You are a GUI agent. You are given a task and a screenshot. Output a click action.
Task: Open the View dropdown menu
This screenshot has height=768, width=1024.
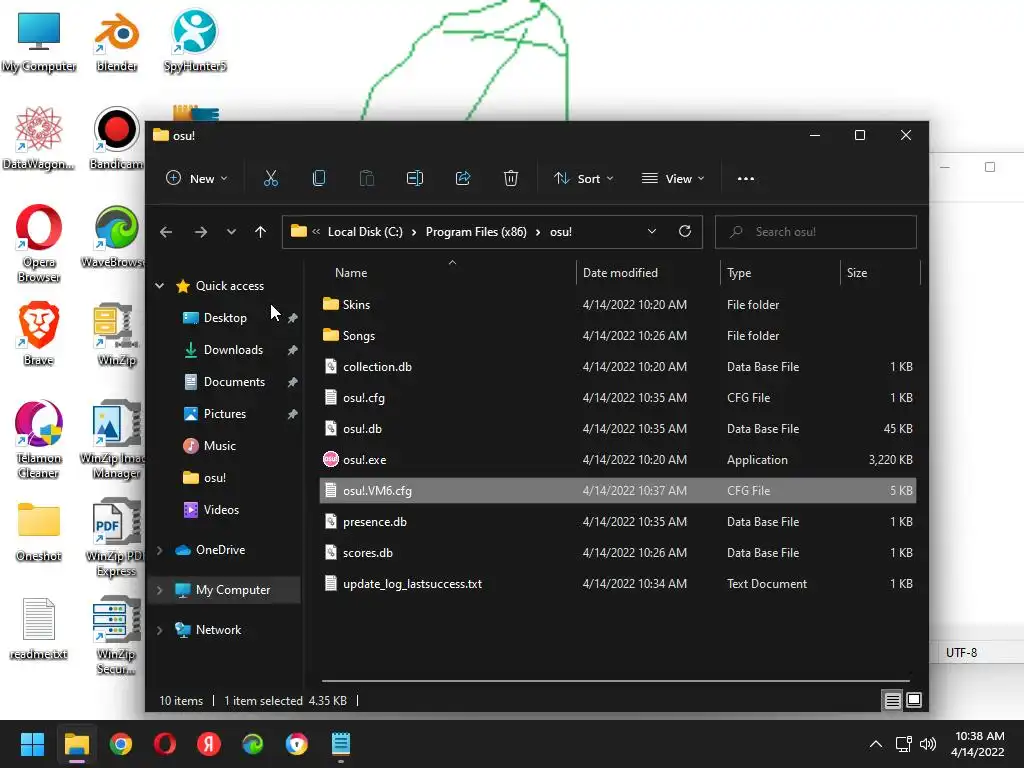point(673,178)
